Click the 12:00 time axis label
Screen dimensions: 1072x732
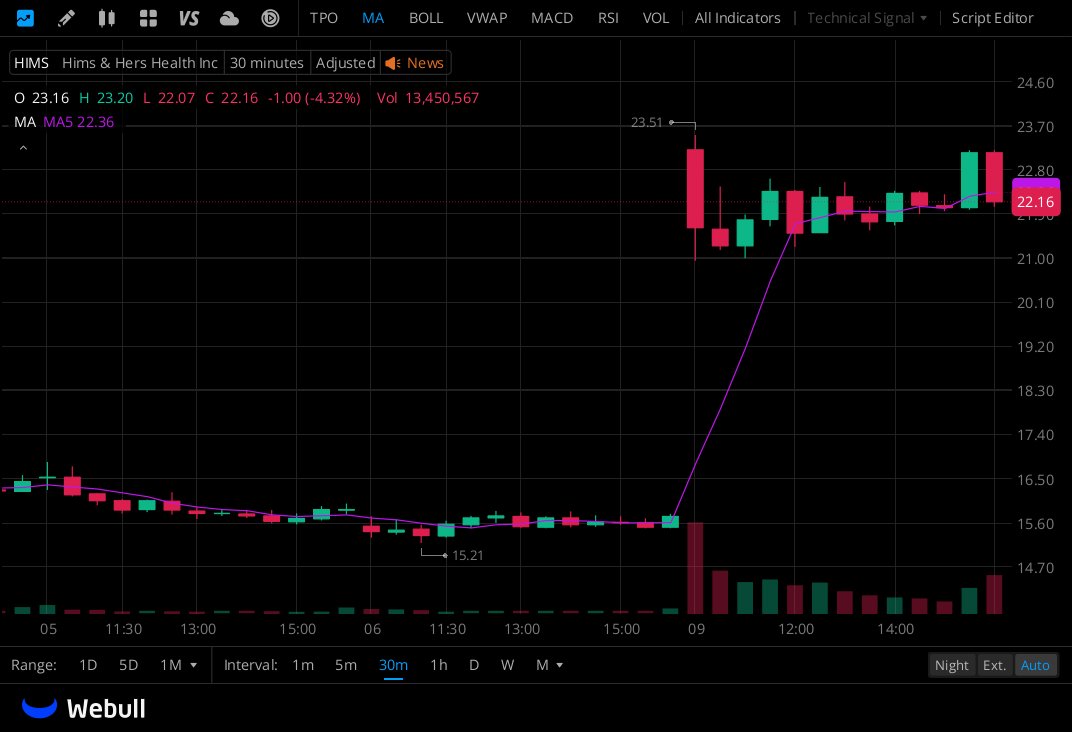point(796,629)
